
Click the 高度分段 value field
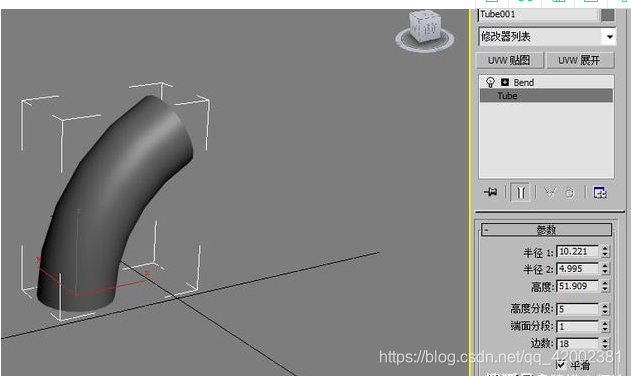coord(577,309)
